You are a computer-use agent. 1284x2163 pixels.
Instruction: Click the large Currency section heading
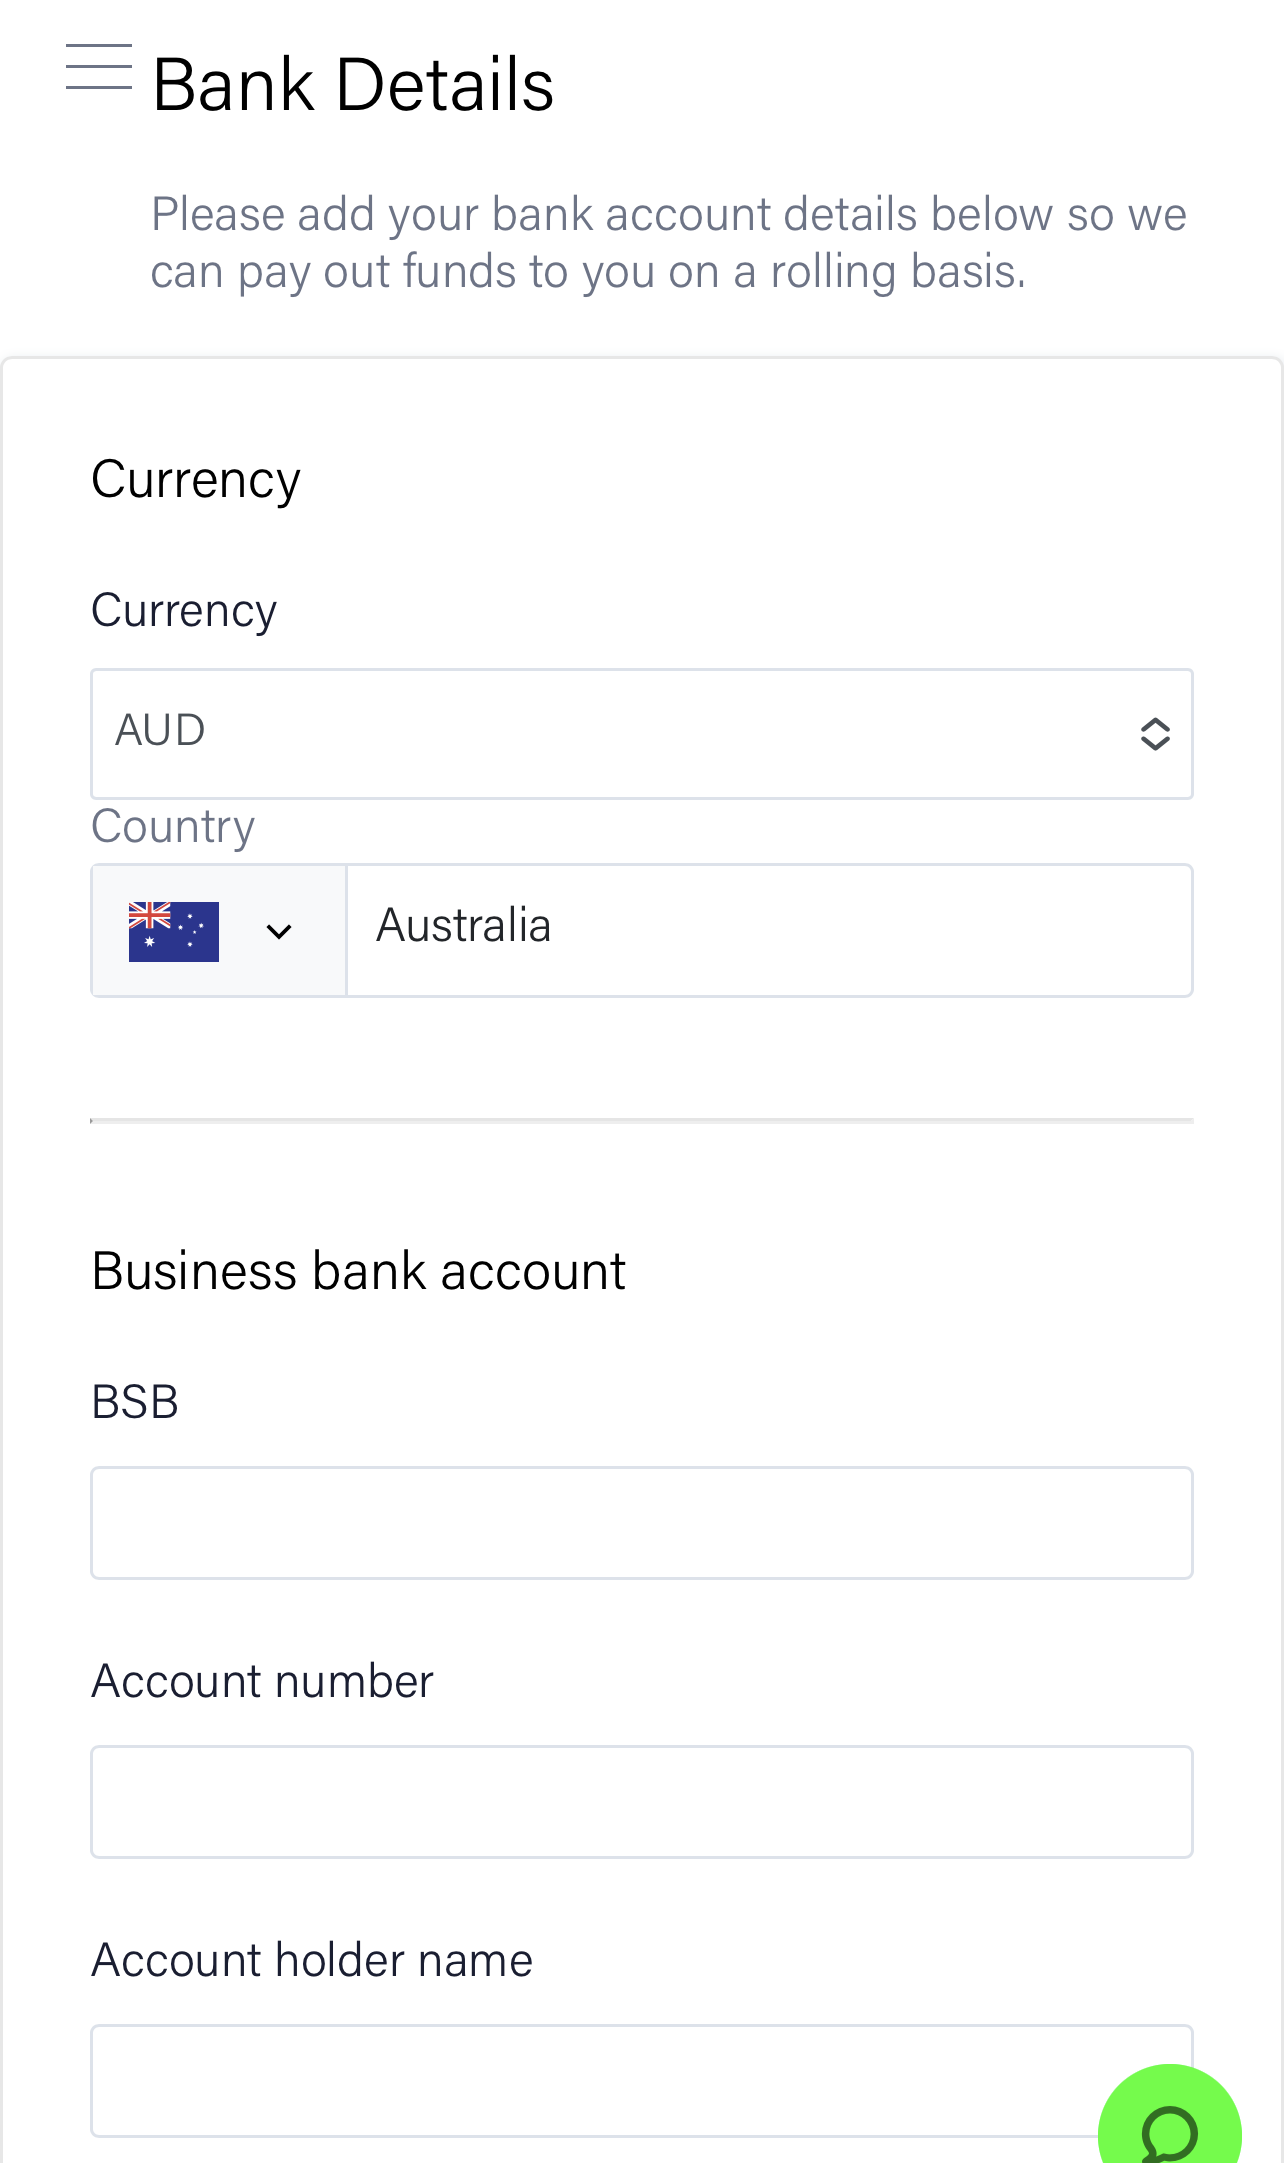click(x=196, y=480)
